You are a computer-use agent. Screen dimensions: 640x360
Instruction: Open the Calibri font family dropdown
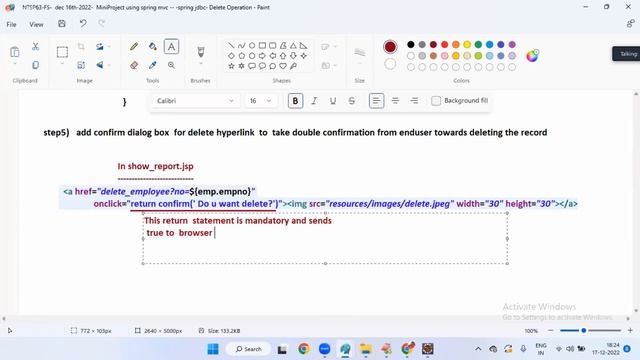click(x=195, y=101)
